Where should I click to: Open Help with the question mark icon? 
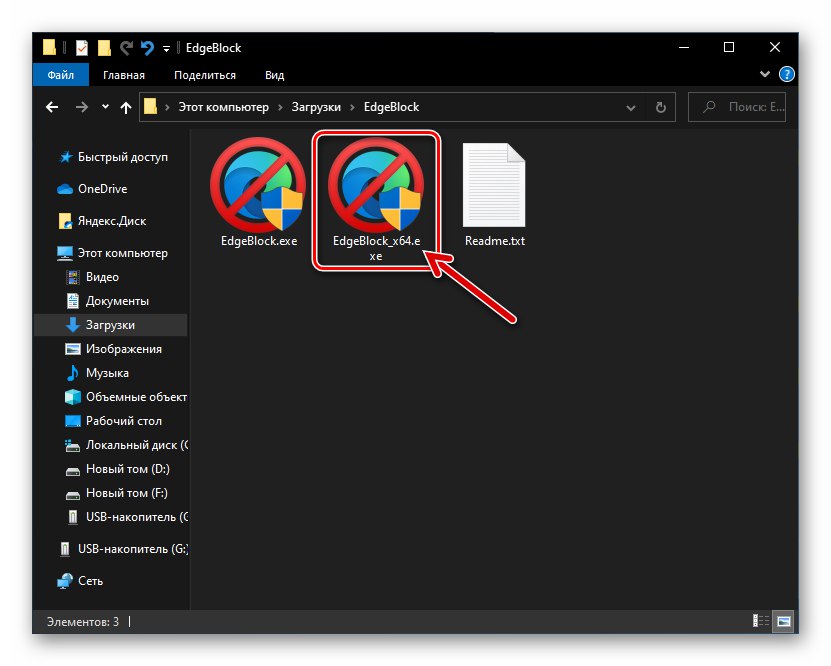click(786, 74)
